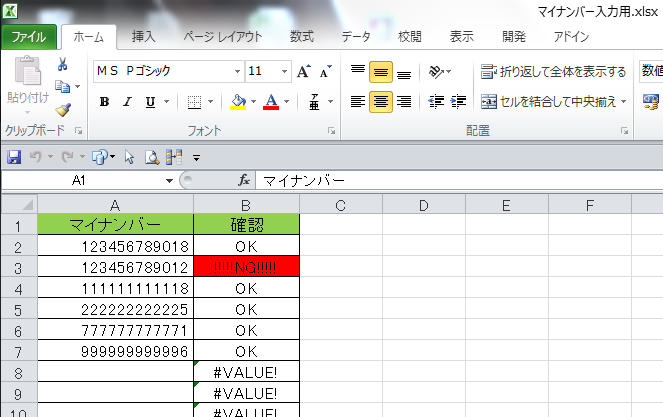The image size is (663, 417).
Task: Click セルを結合して中央揃え merge button
Action: 553,101
